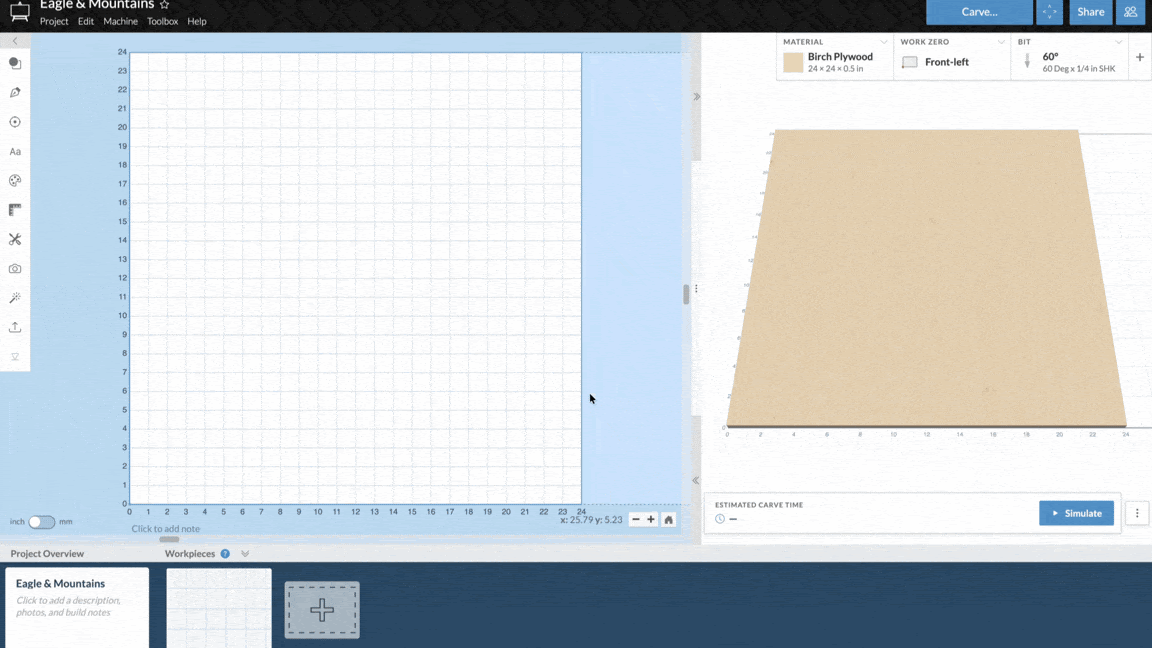Screen dimensions: 1152x648
Task: Reset canvas view with home icon
Action: click(669, 519)
